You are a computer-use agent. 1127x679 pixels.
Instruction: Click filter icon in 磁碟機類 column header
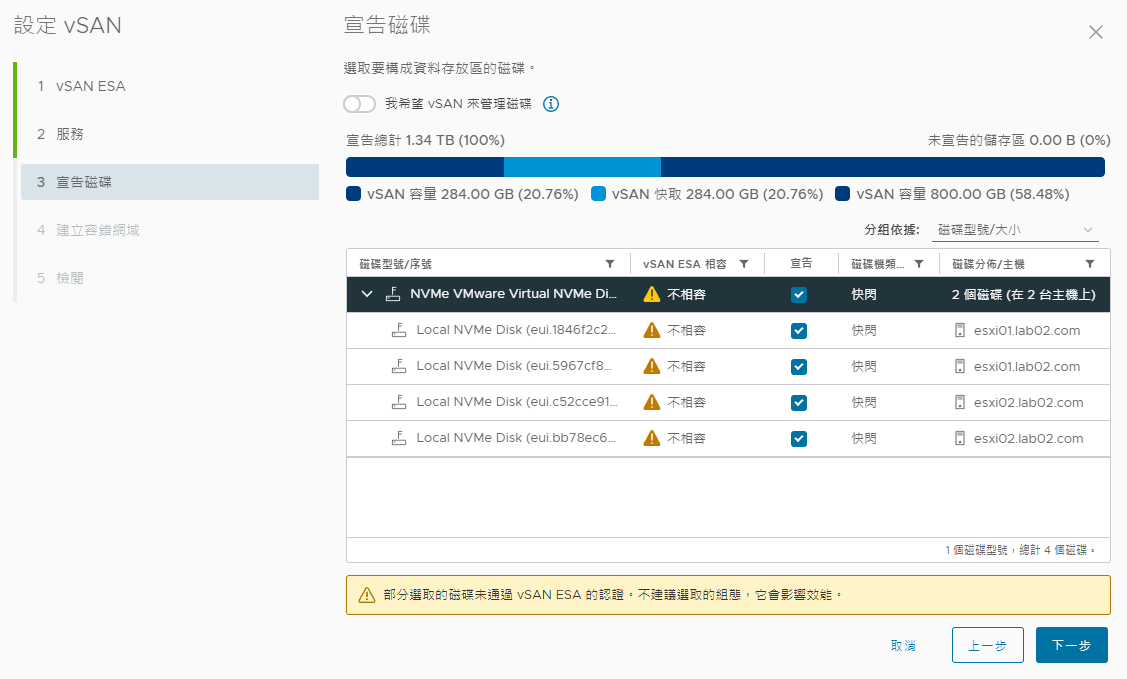919,264
